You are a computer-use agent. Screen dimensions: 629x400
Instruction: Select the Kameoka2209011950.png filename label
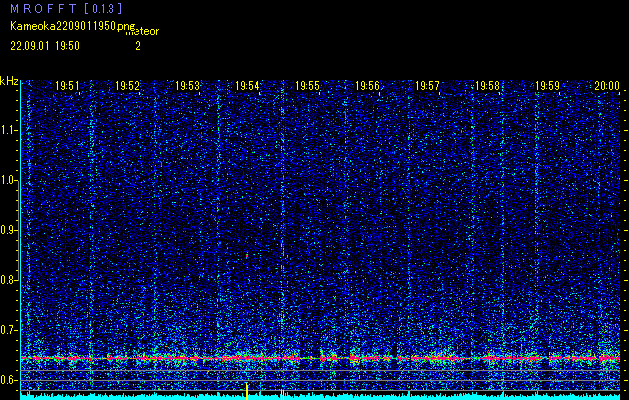[x=73, y=26]
